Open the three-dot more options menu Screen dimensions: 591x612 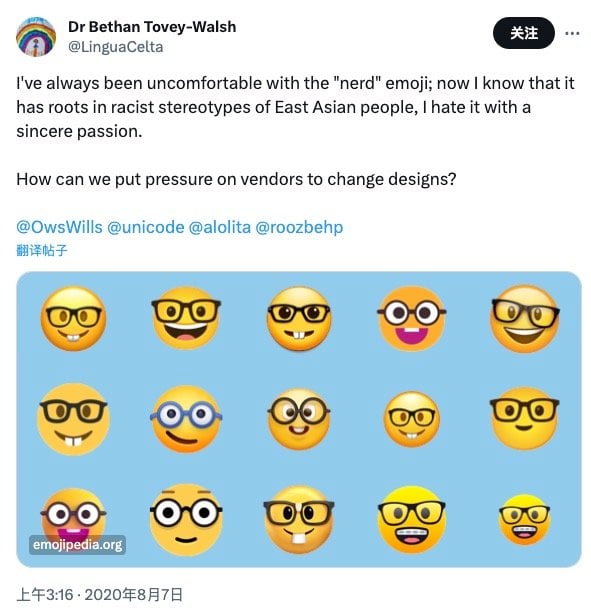[x=572, y=33]
